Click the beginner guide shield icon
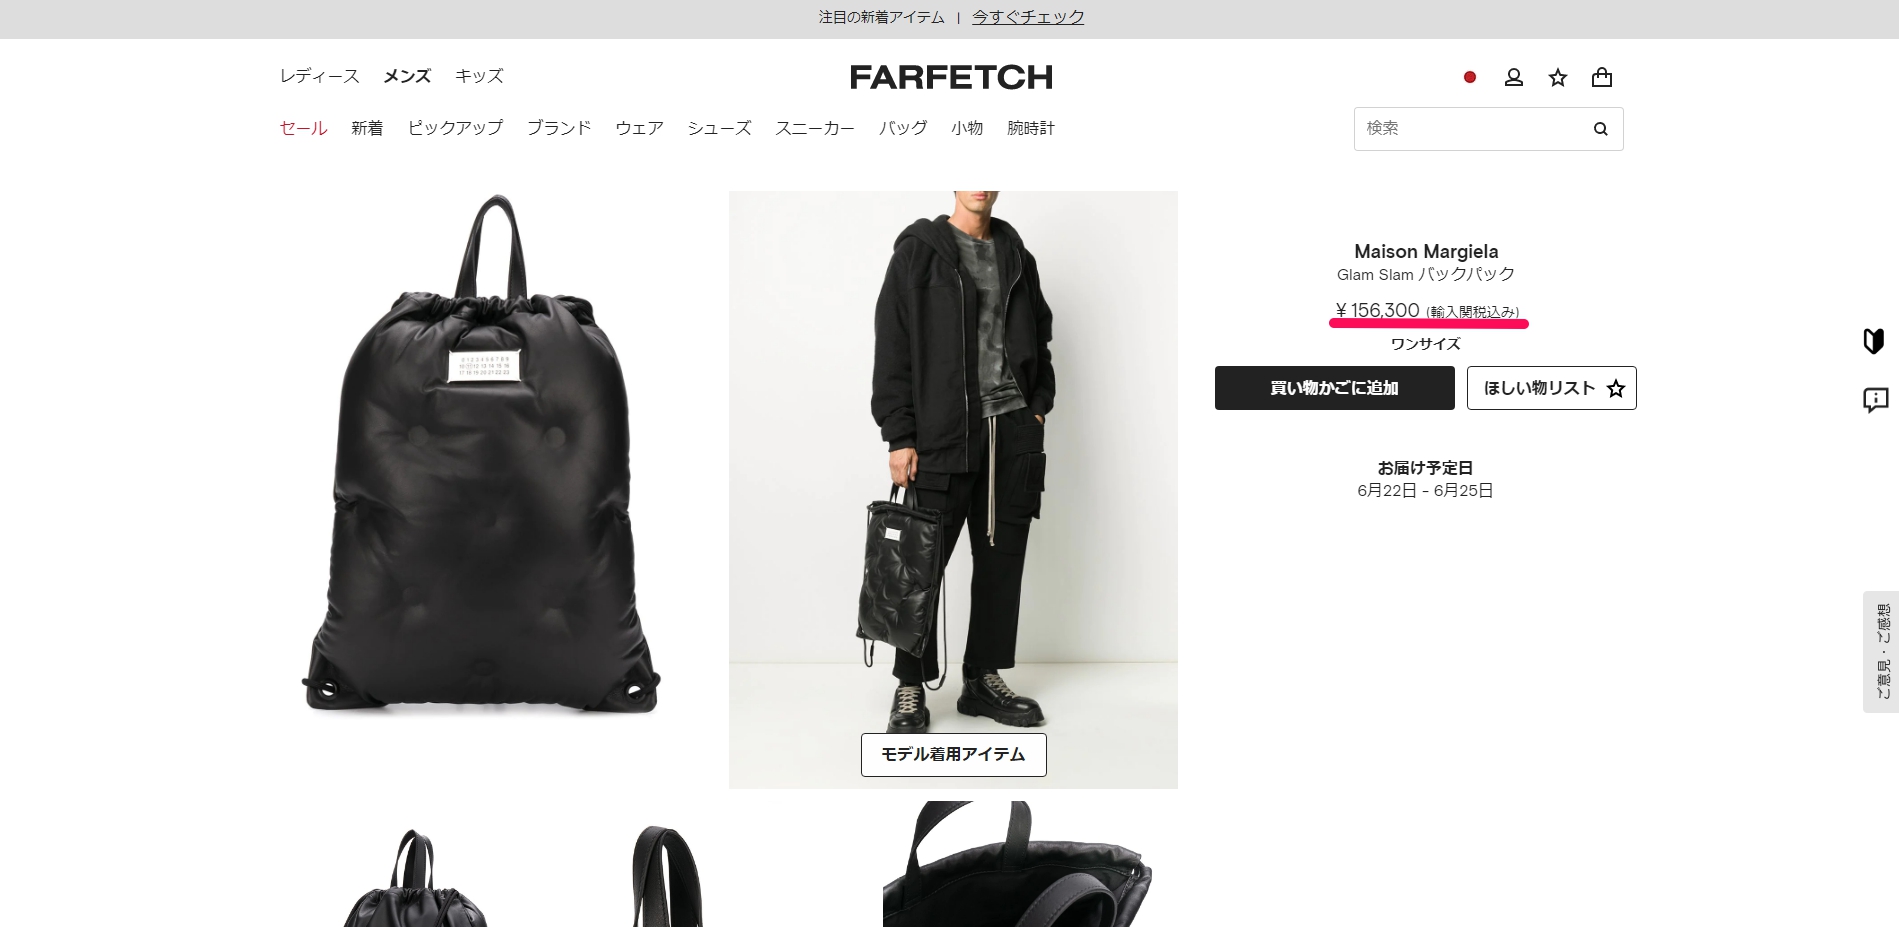Screen dimensions: 1899x927 [1874, 341]
